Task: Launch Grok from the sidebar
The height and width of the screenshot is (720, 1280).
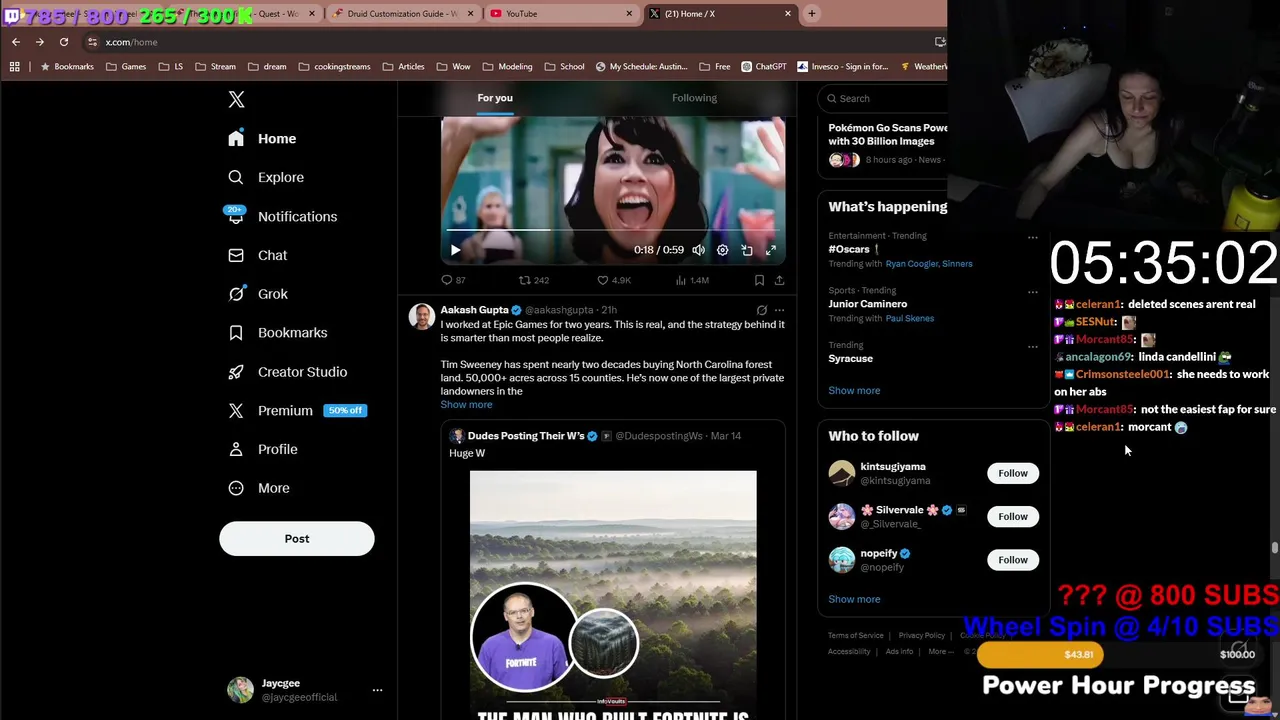Action: tap(257, 294)
